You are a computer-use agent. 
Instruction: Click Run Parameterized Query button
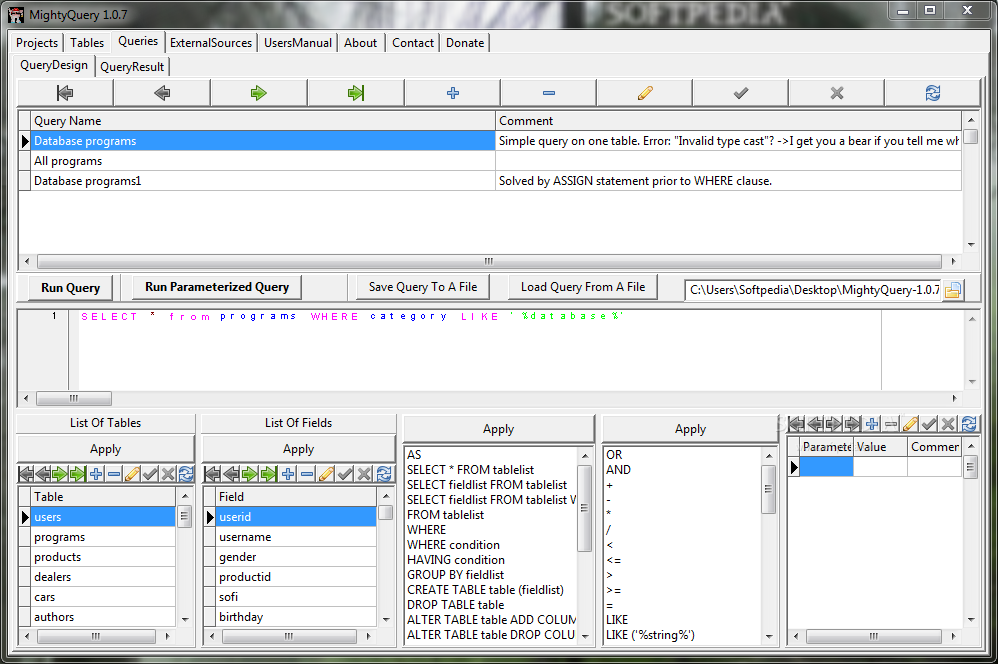[x=216, y=287]
